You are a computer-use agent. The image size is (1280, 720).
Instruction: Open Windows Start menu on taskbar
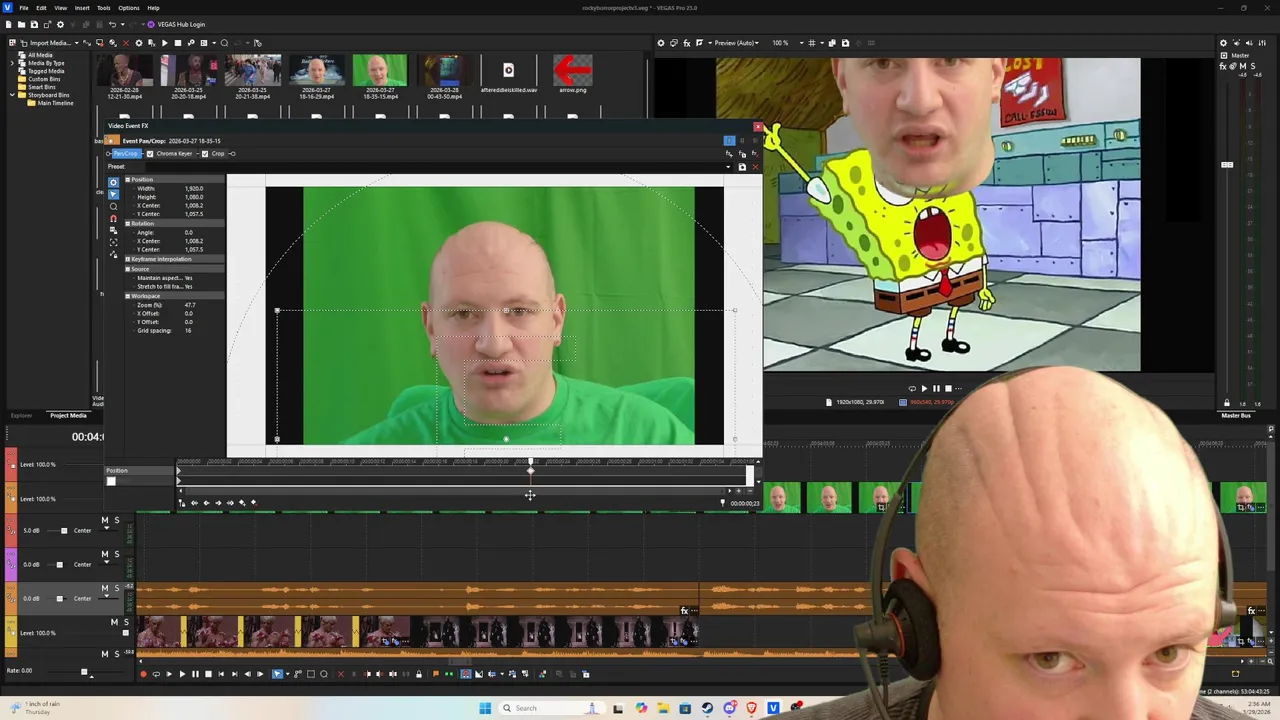click(x=485, y=708)
